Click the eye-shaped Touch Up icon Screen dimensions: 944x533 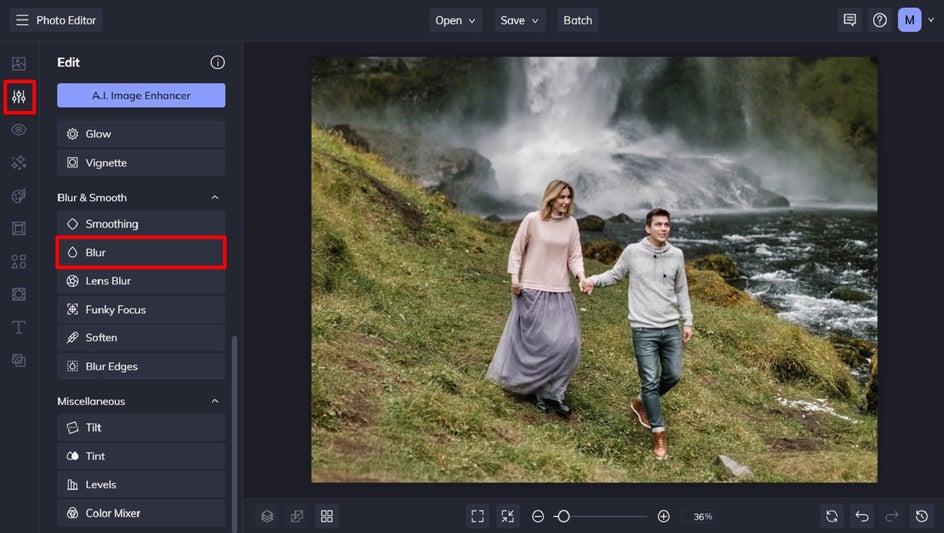point(19,130)
